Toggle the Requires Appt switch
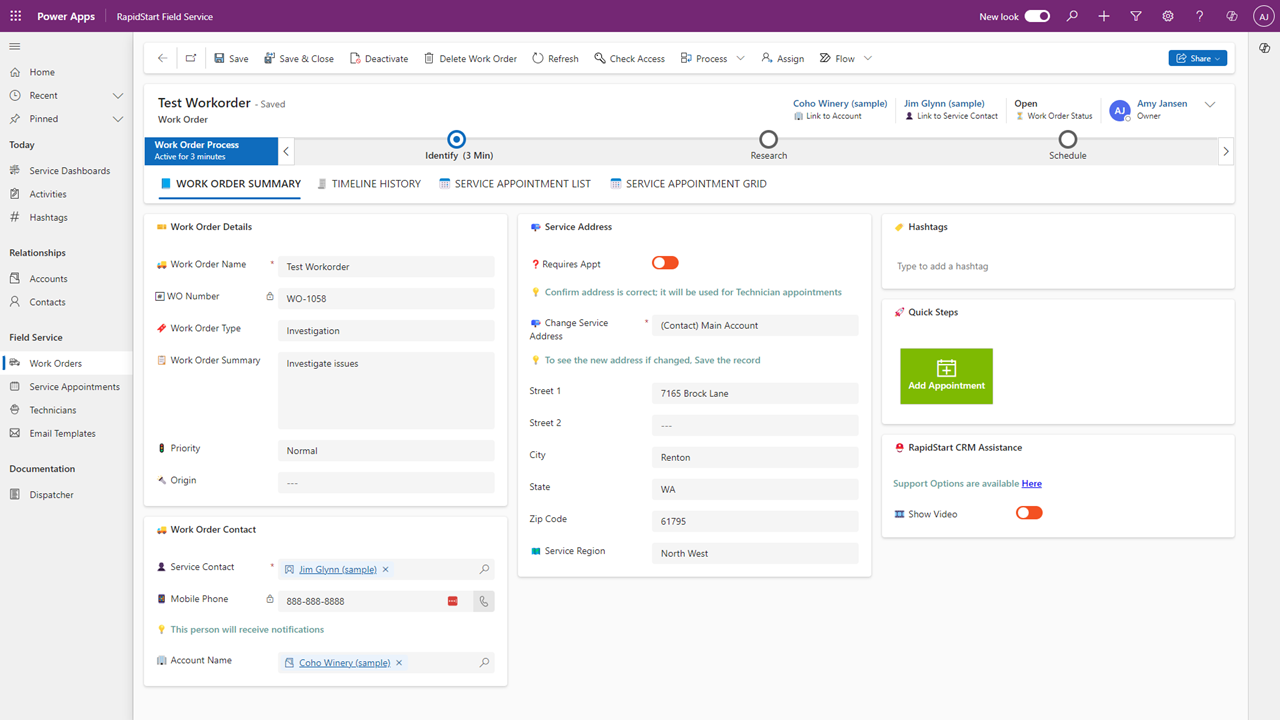 665,263
